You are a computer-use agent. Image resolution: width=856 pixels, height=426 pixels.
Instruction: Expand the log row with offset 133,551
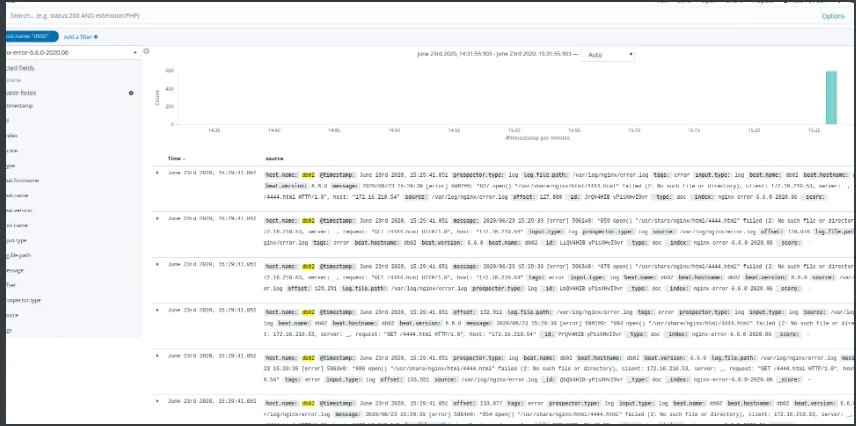click(x=157, y=356)
